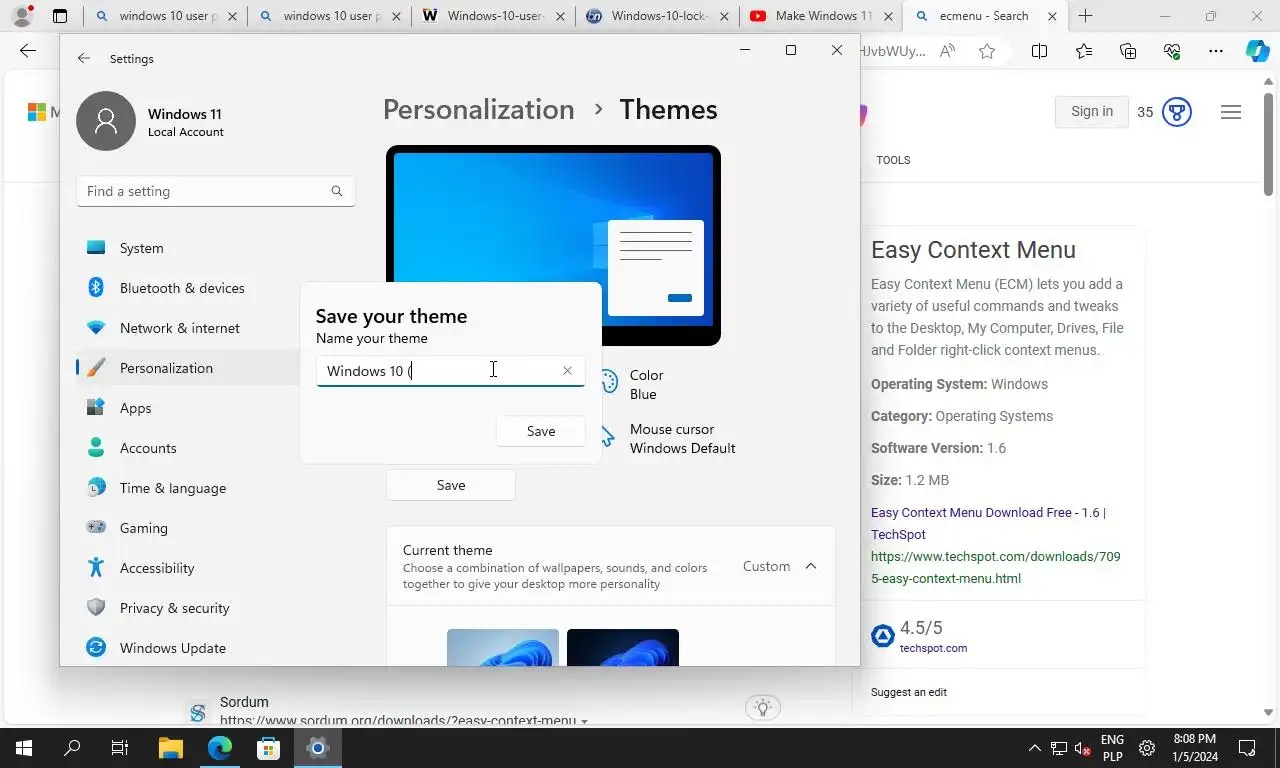Click the Gaming controller icon
This screenshot has width=1280, height=768.
96,528
